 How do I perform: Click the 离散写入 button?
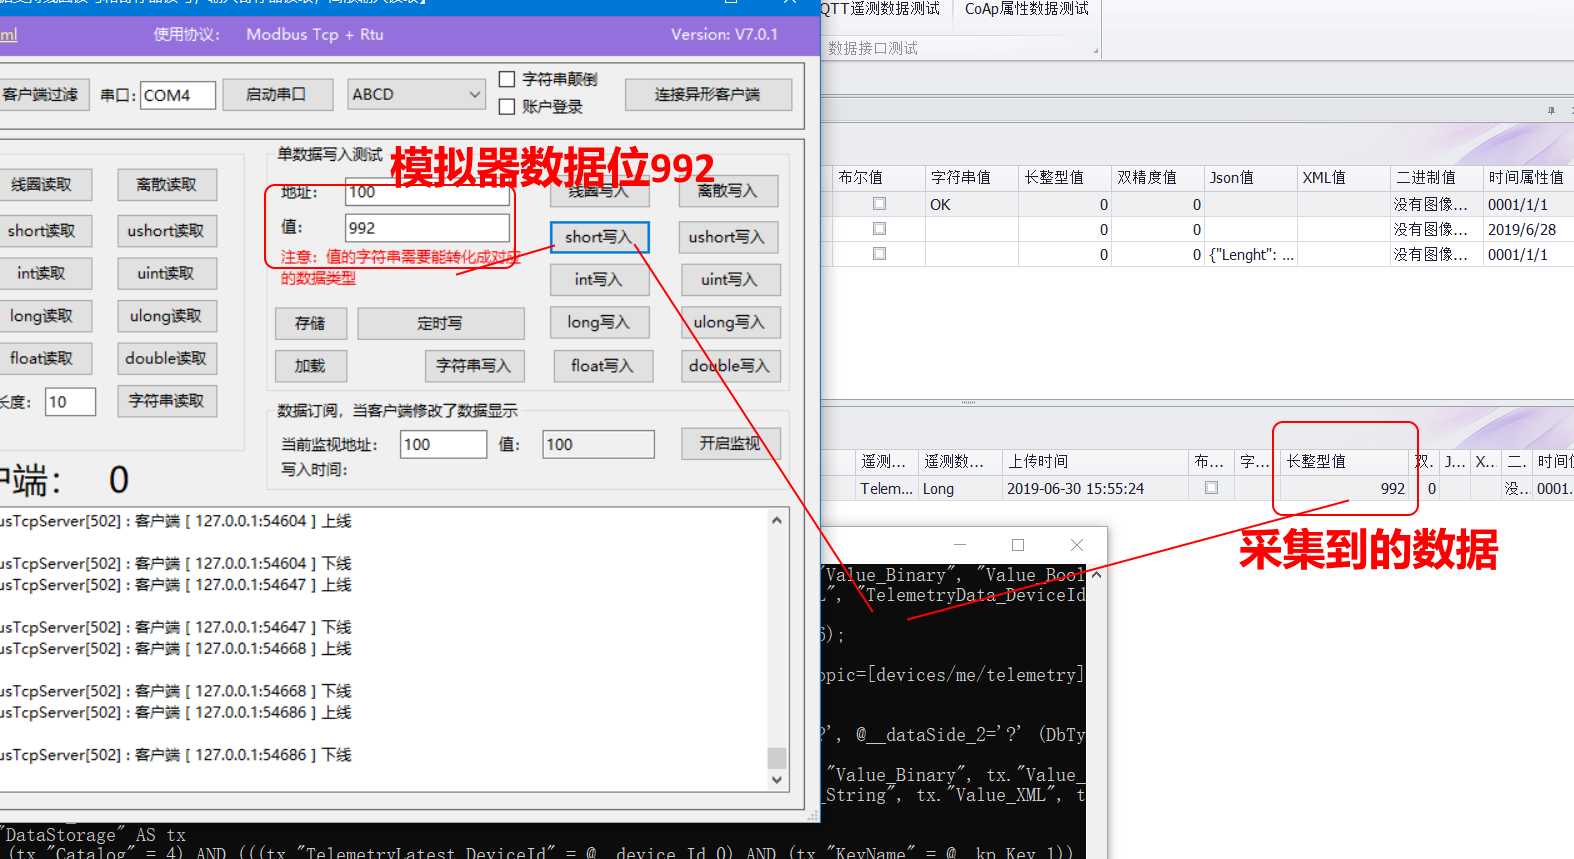(x=729, y=191)
